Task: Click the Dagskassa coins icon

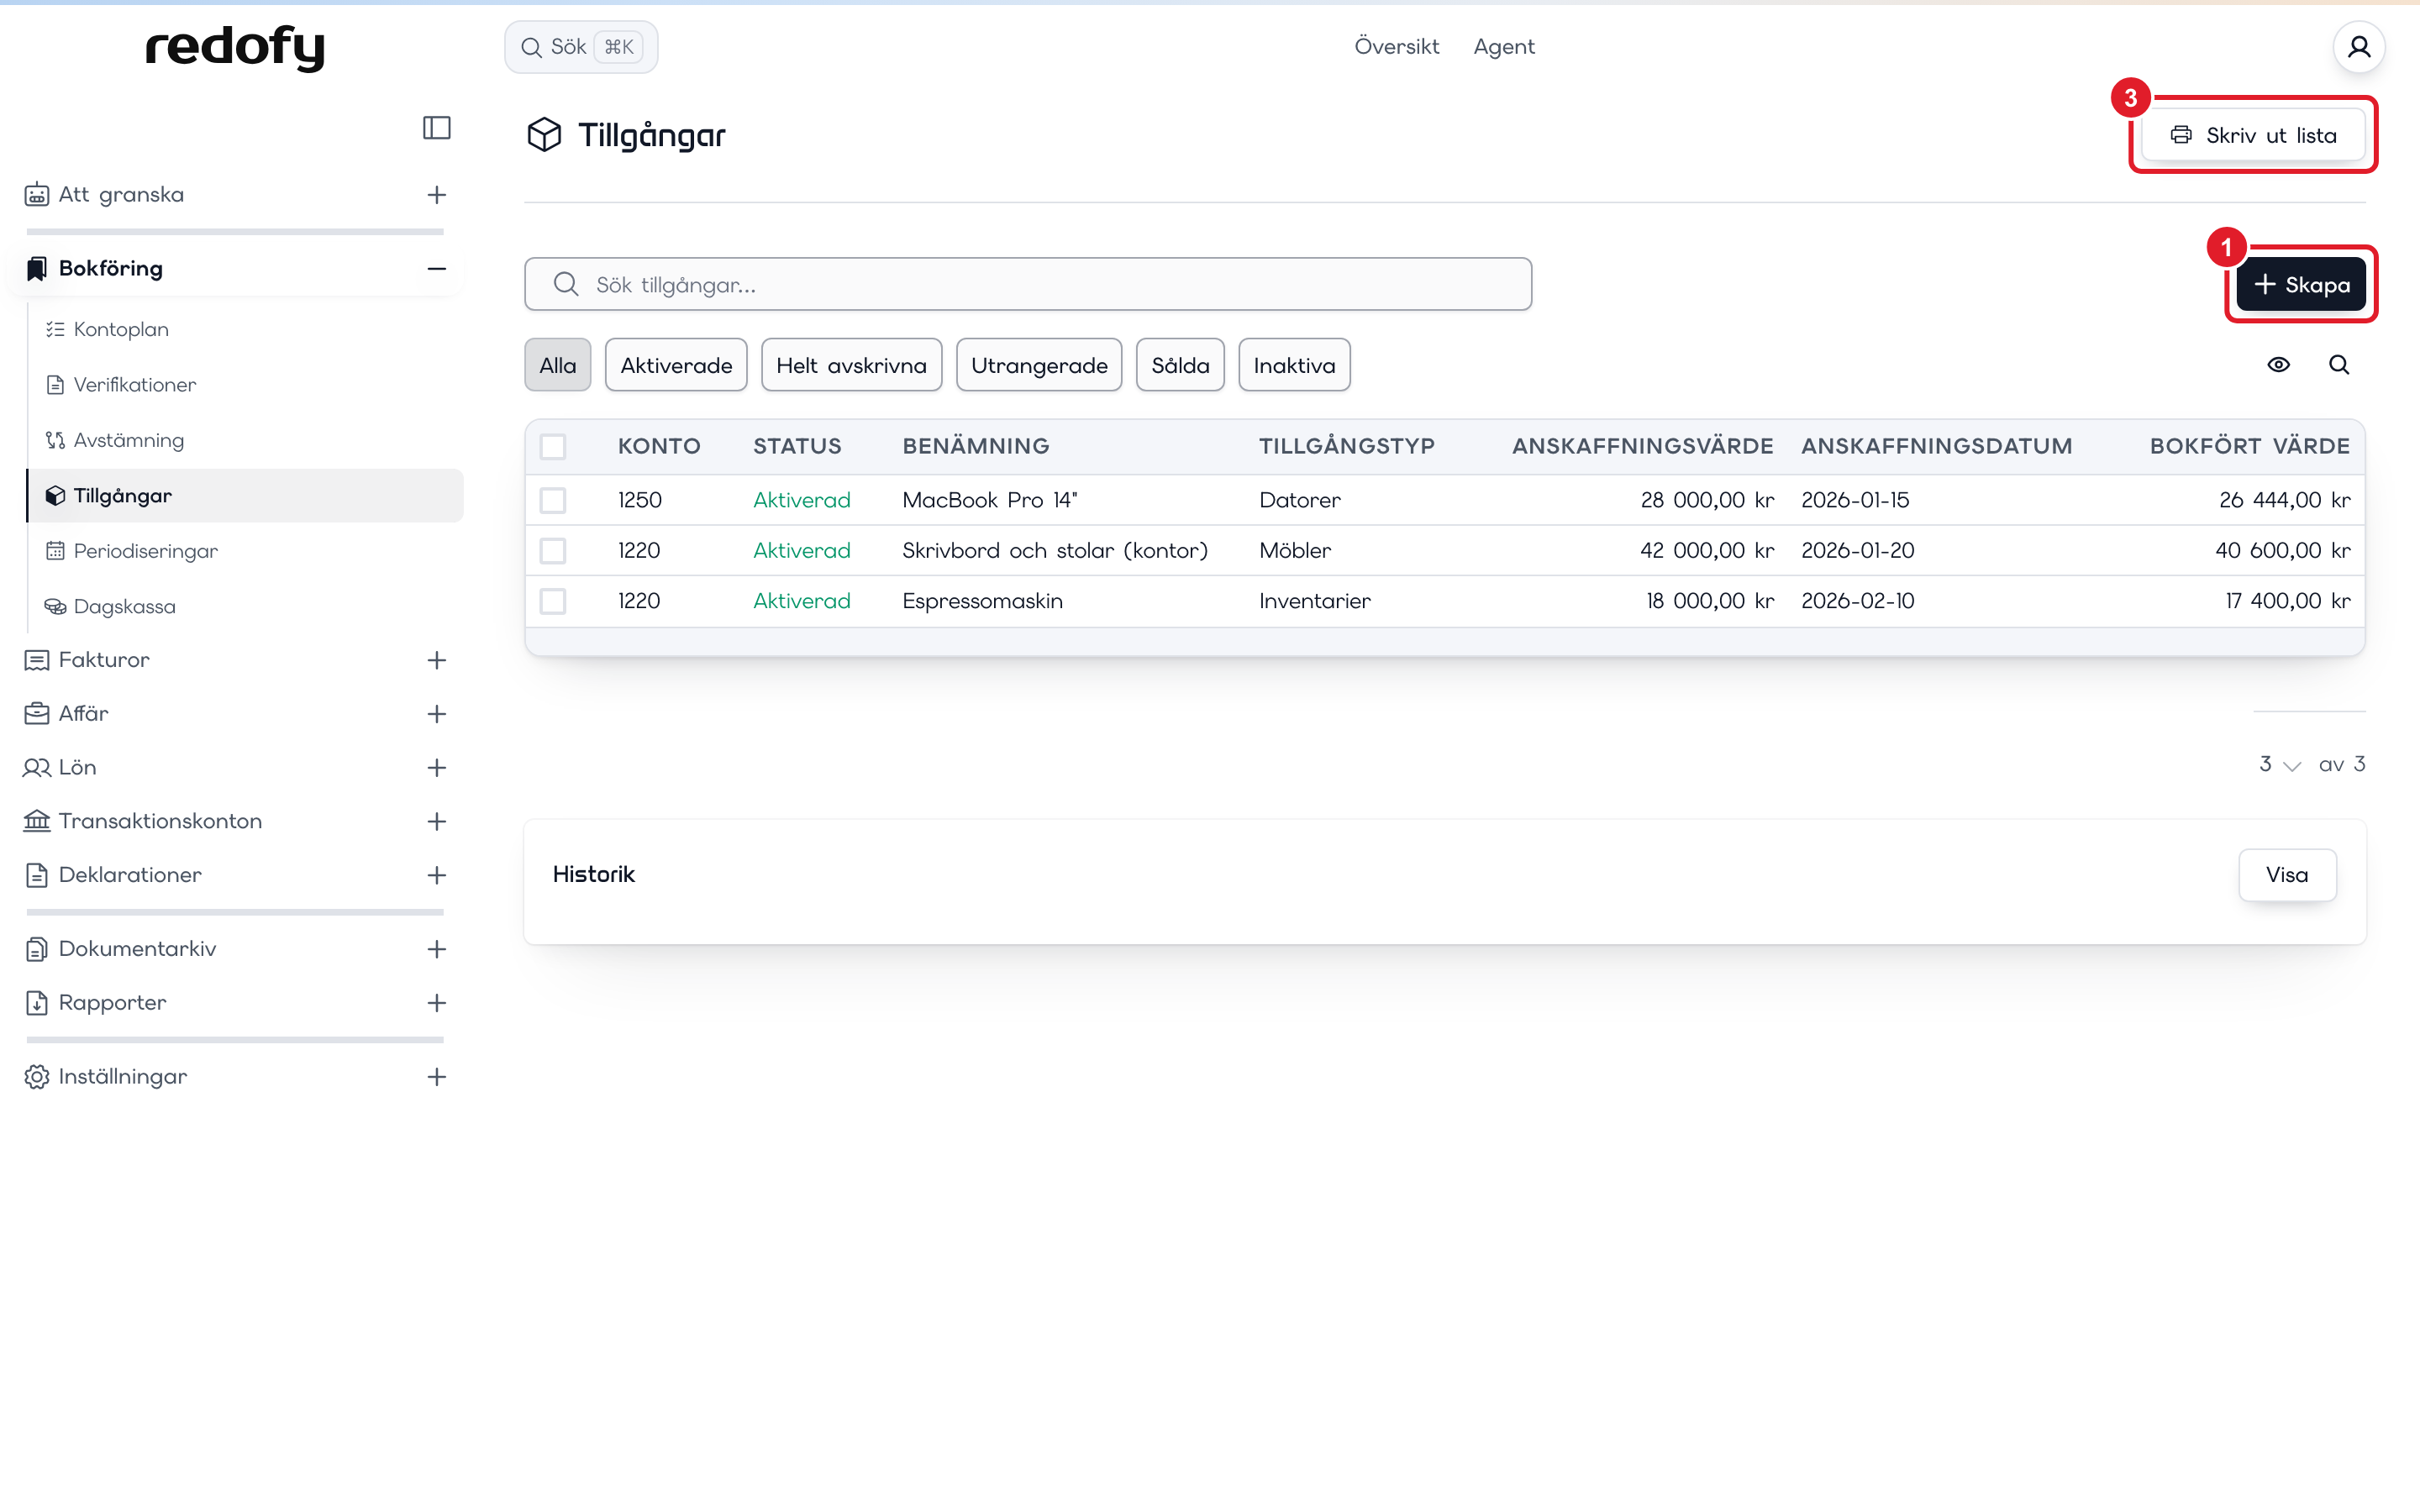Action: click(x=55, y=606)
